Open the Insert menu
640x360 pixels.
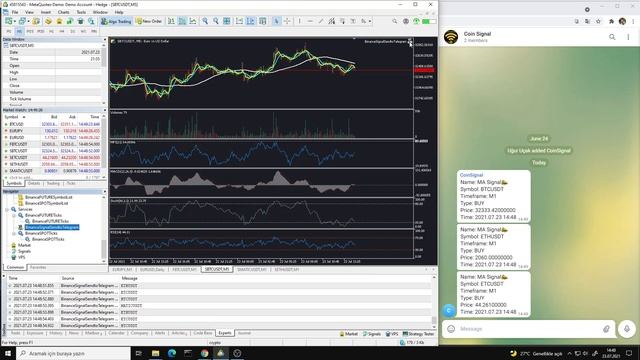point(46,12)
